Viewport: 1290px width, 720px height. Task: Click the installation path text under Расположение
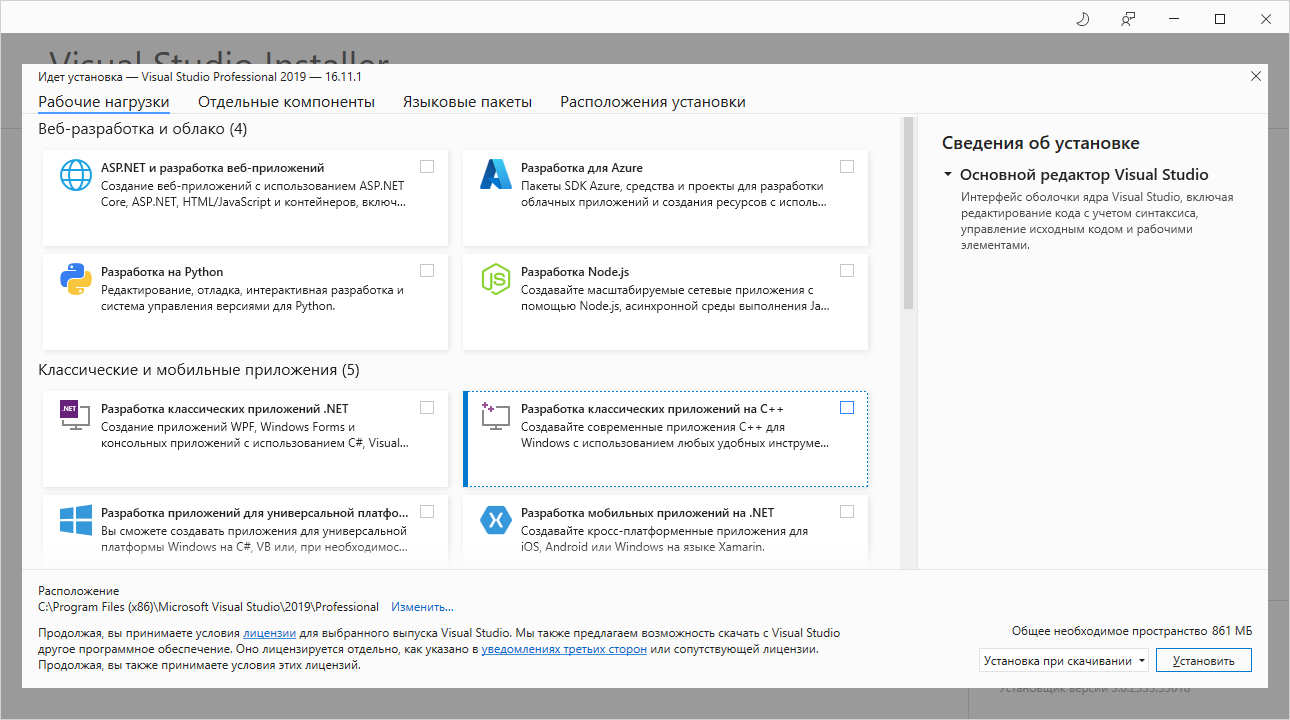click(208, 607)
